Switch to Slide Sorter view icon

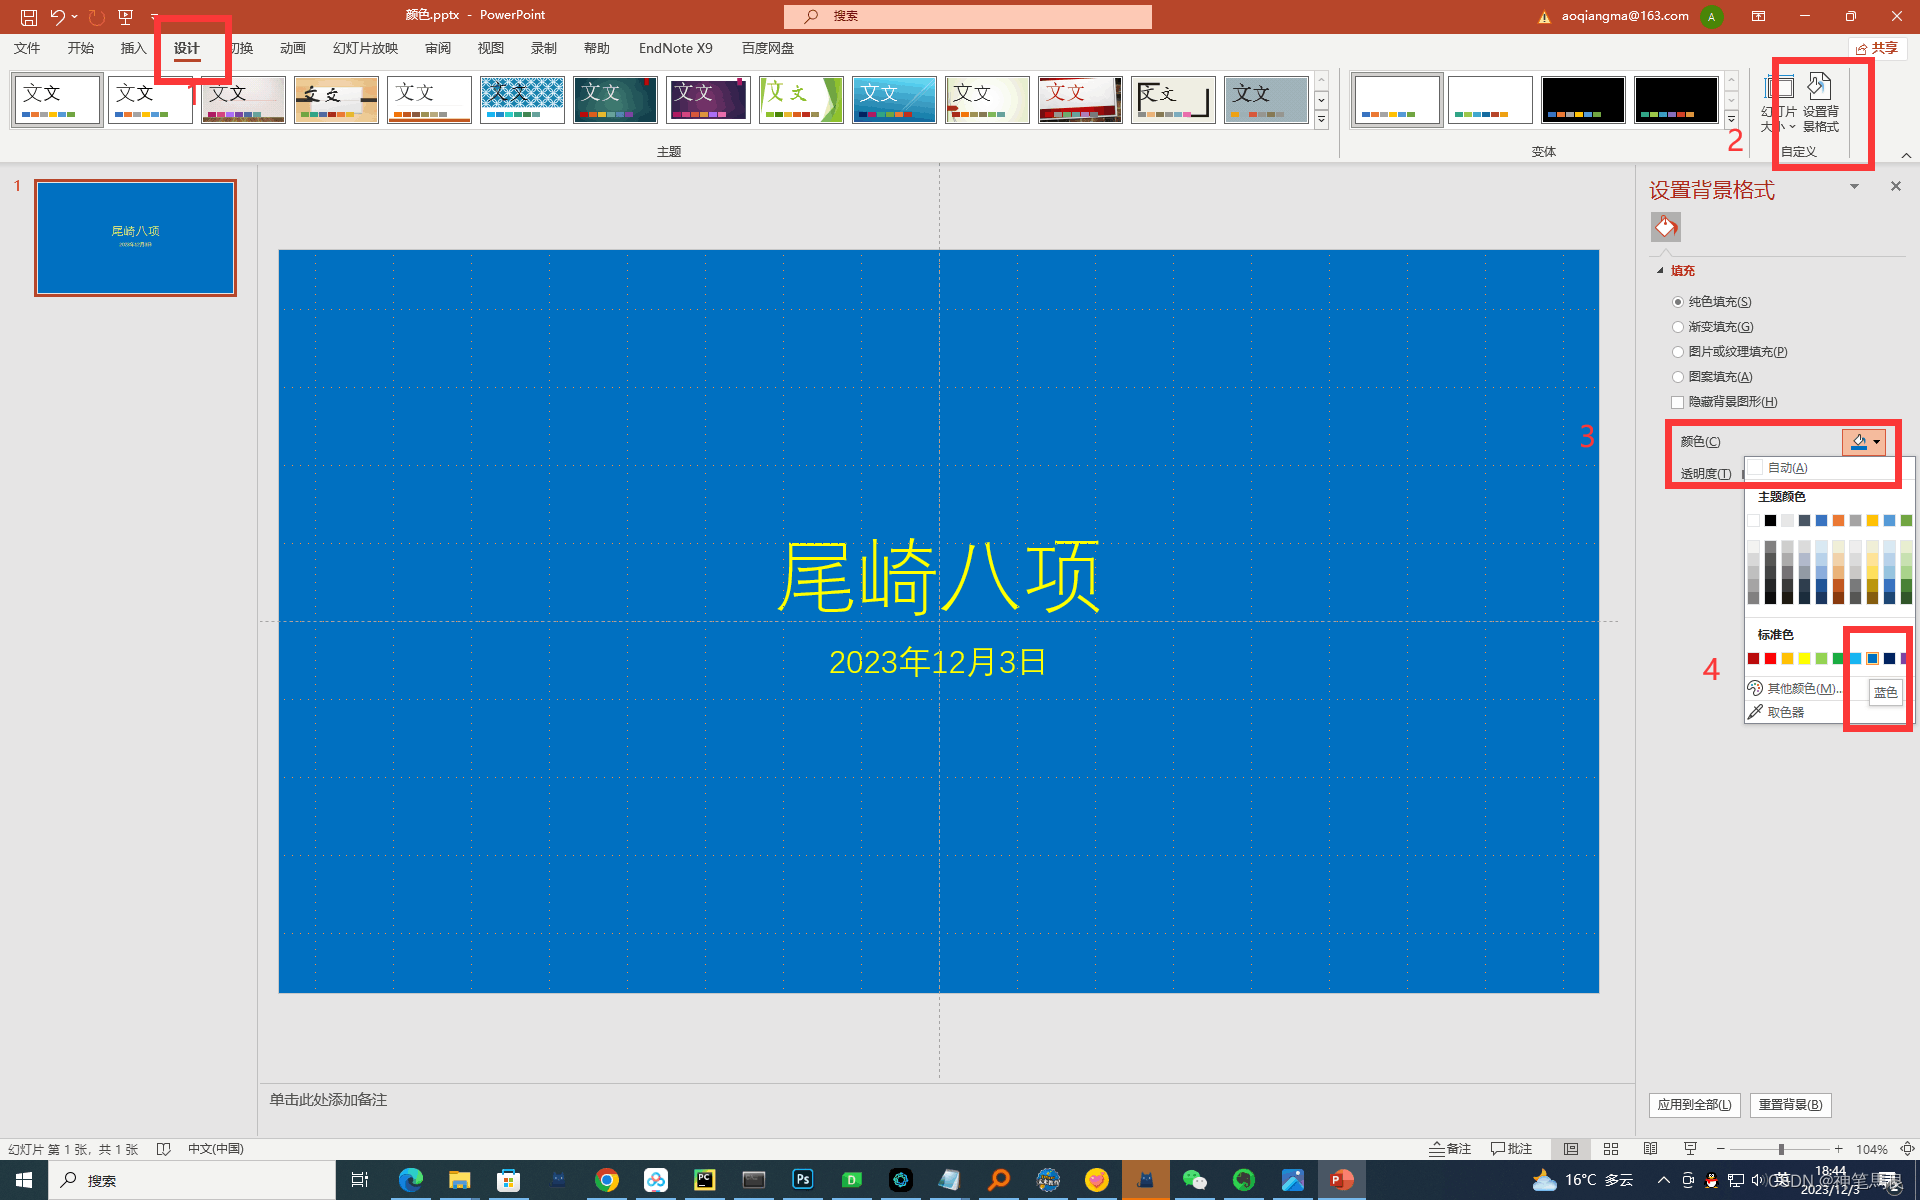pos(1611,1149)
